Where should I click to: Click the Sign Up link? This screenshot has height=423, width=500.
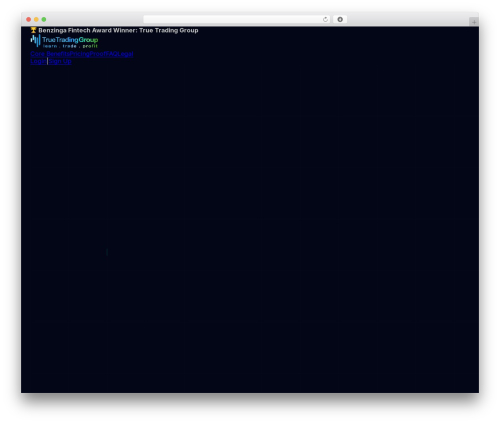[60, 61]
